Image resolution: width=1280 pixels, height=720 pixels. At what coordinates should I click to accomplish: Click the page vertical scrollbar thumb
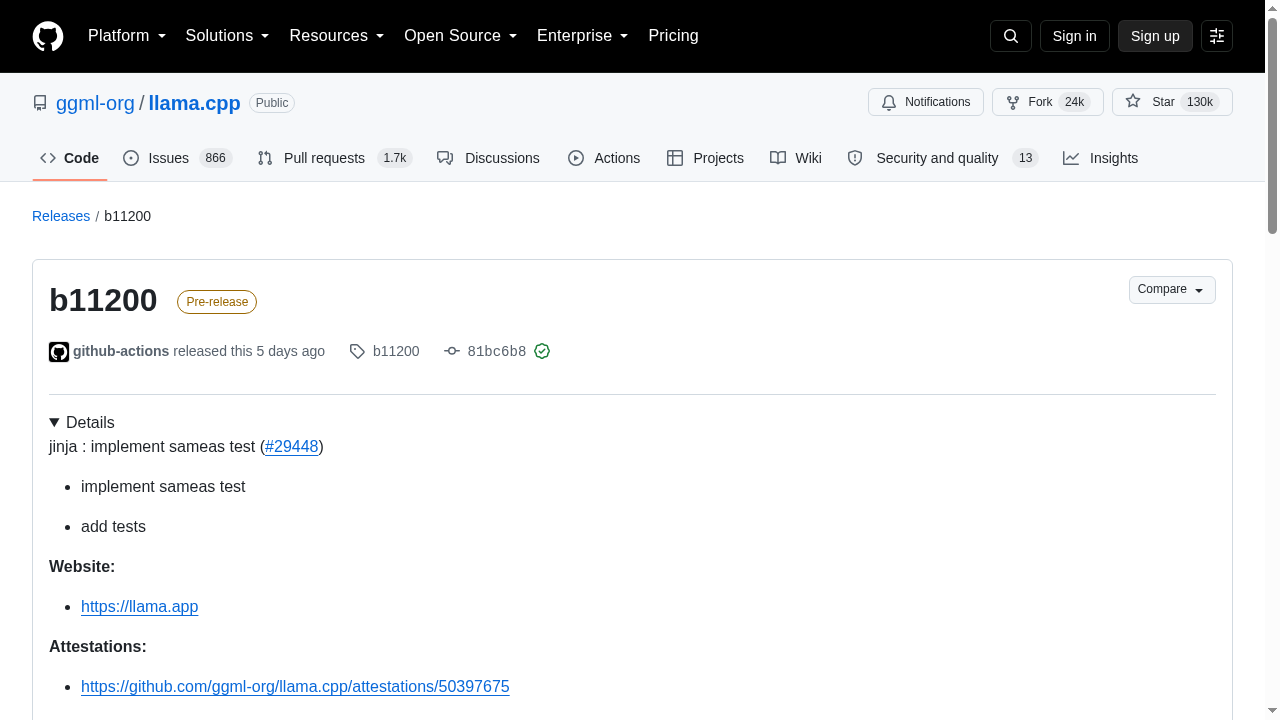point(1272,125)
